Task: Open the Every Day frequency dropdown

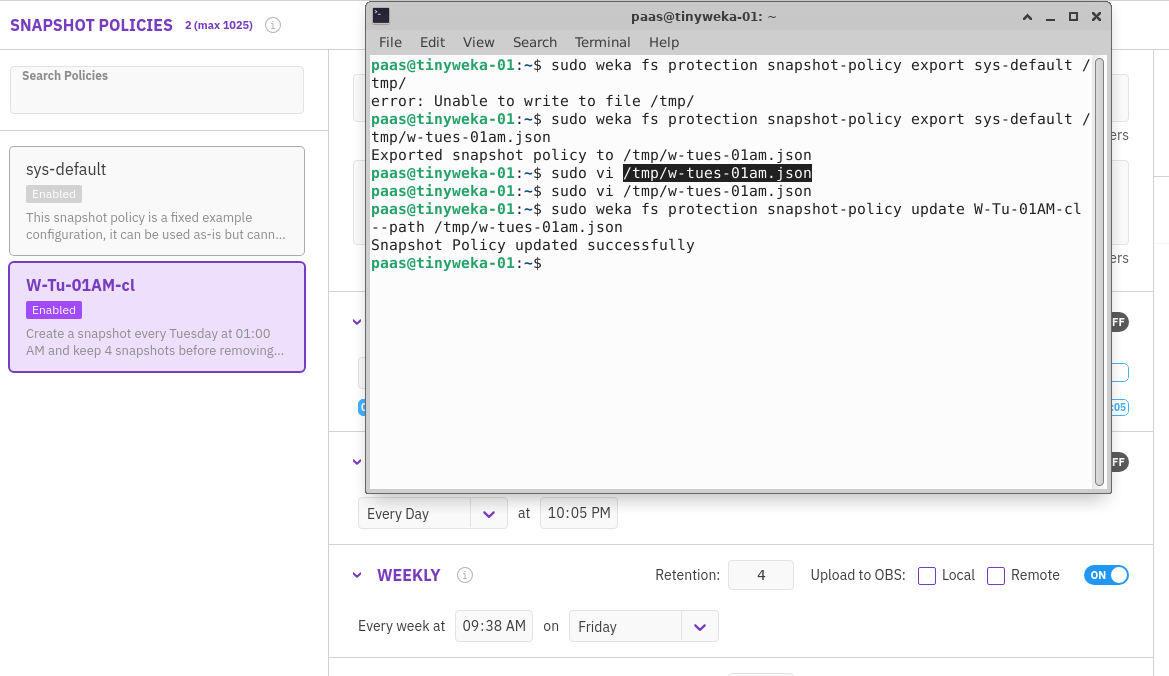Action: point(432,514)
